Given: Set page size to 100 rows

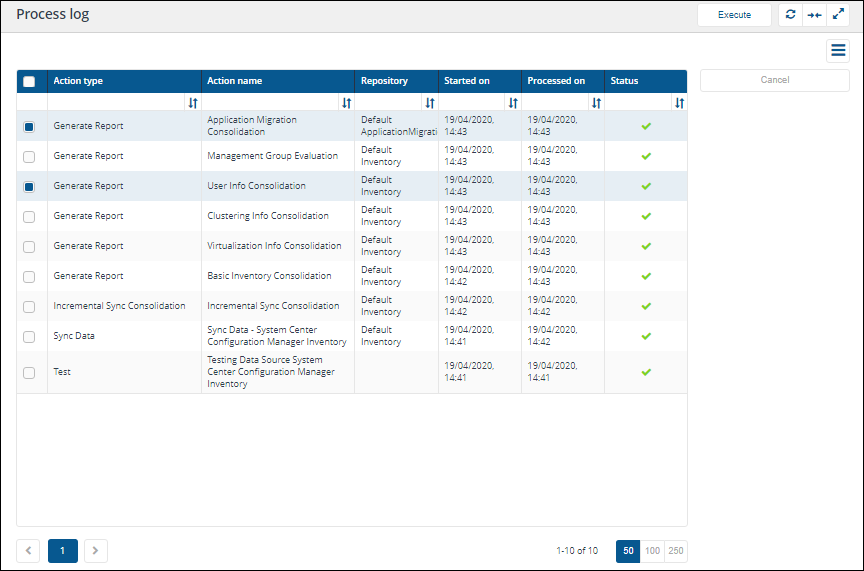Looking at the screenshot, I should click(652, 551).
